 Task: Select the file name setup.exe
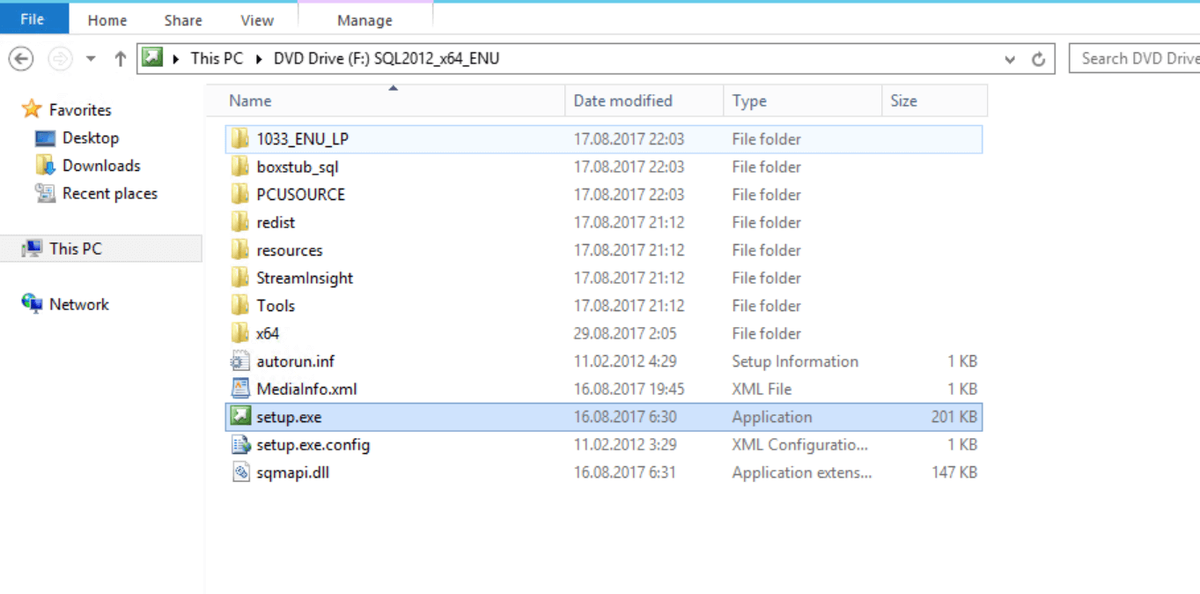pyautogui.click(x=289, y=417)
